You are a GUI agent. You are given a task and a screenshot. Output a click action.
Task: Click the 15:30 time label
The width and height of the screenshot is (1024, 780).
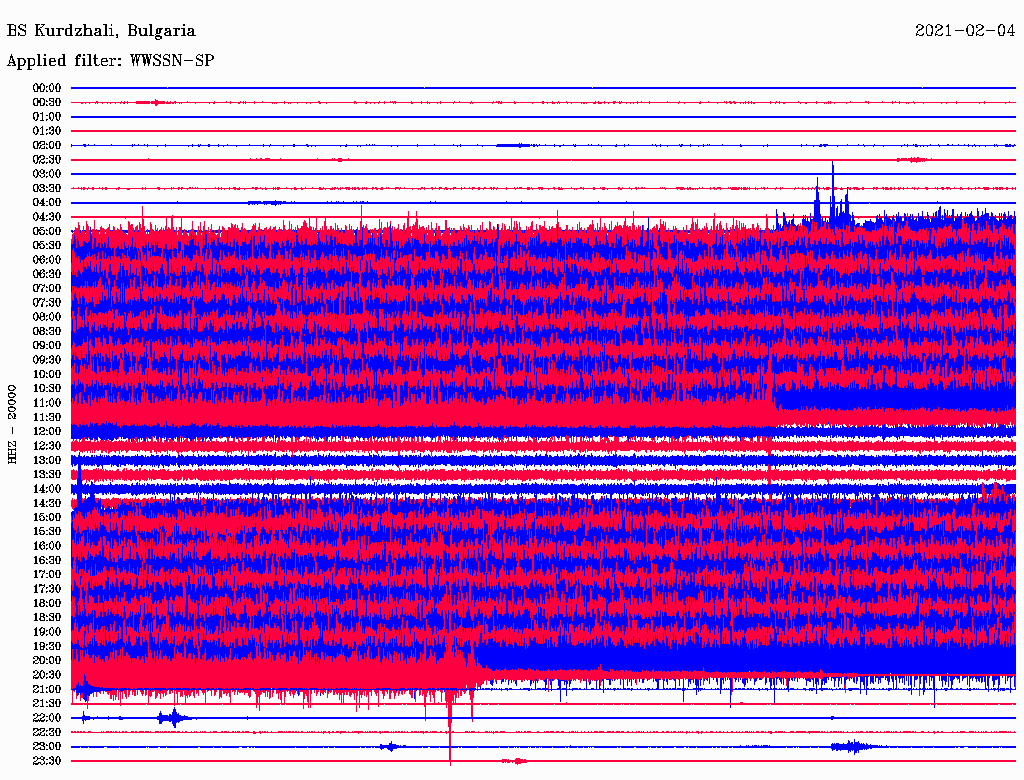(47, 532)
